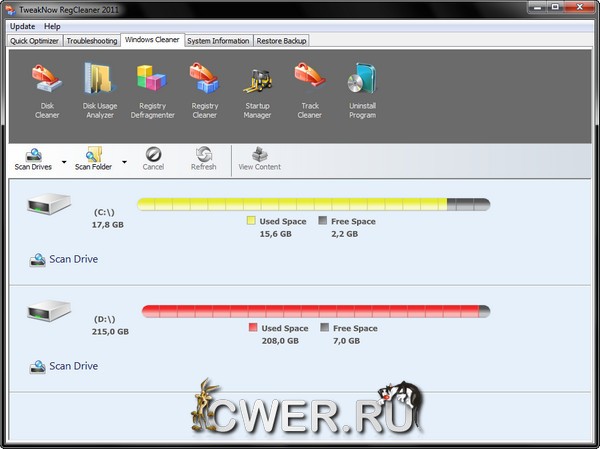The image size is (600, 449).
Task: Open Uninstall Program tool
Action: (x=362, y=88)
